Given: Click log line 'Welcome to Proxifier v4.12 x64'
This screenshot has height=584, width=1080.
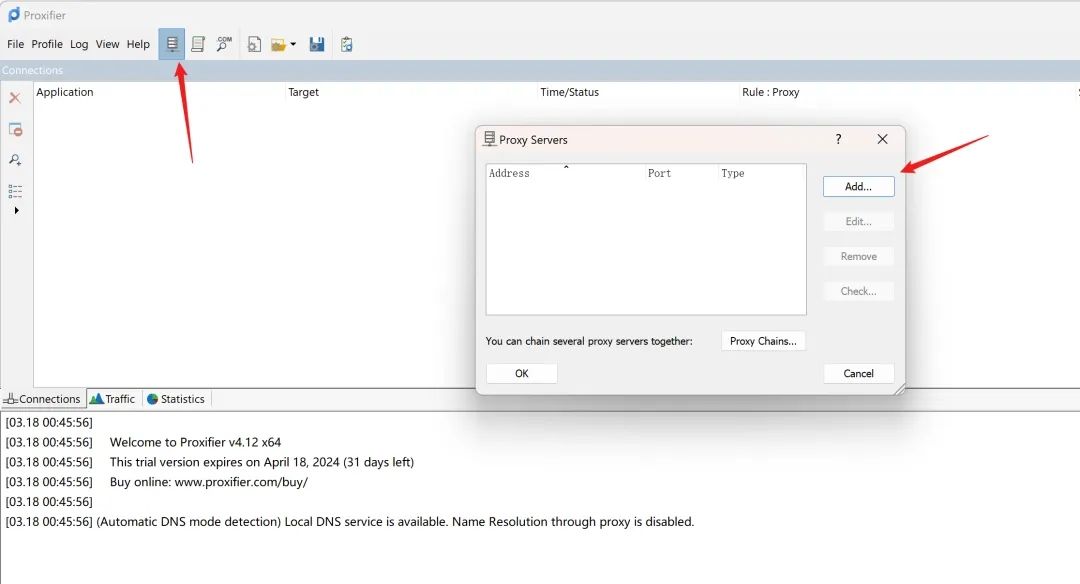Looking at the screenshot, I should [x=195, y=442].
